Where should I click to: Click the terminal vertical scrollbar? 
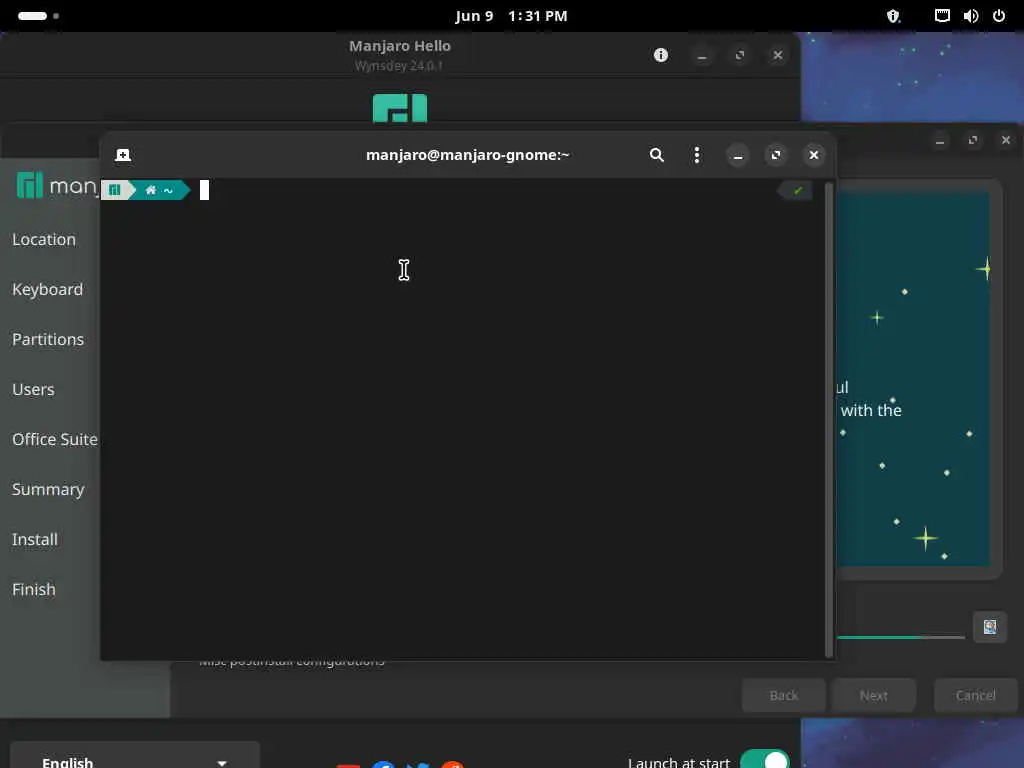[x=829, y=420]
